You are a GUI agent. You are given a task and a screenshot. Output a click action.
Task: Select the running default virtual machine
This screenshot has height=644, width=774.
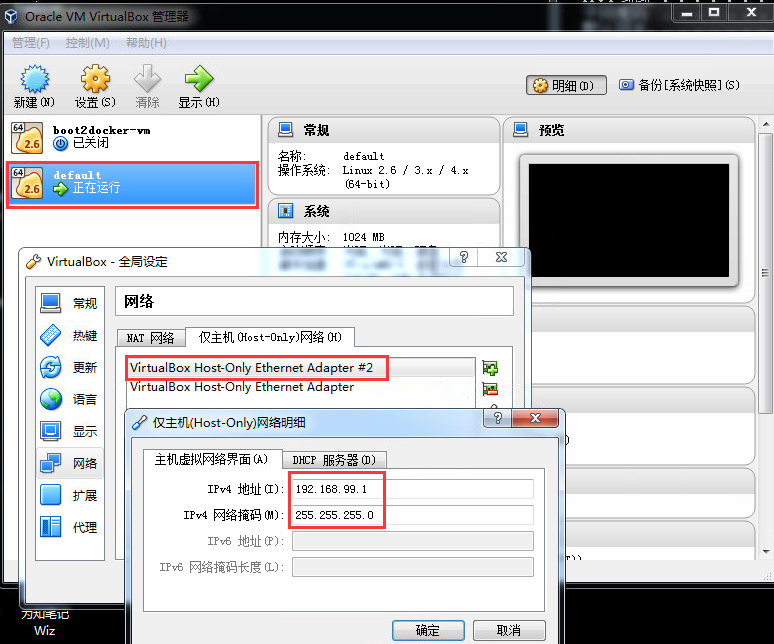coord(132,184)
